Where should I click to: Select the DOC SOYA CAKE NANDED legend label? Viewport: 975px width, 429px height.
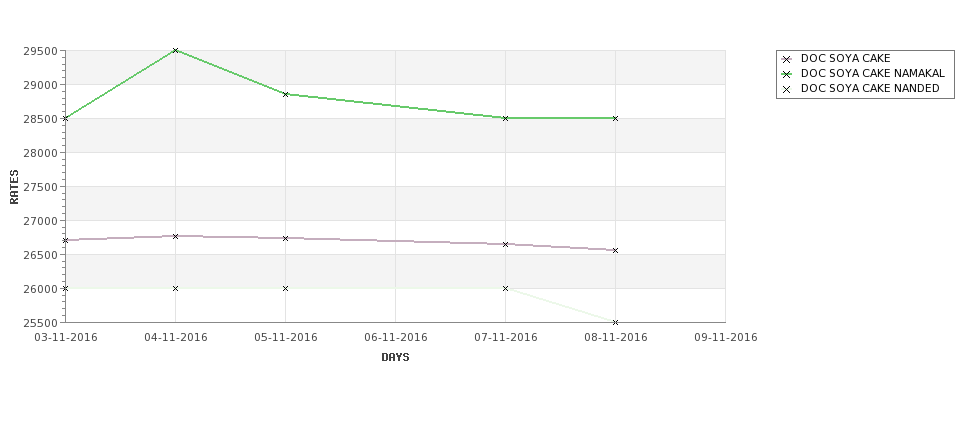(x=870, y=88)
